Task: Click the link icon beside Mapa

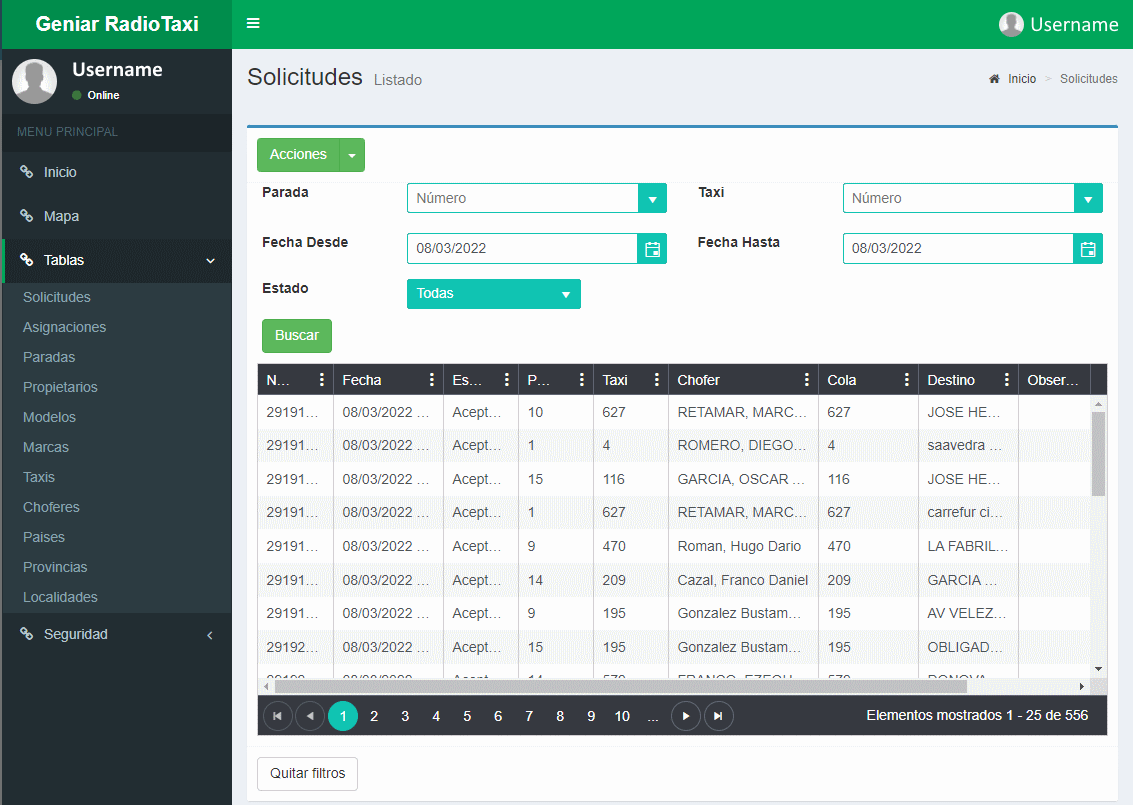Action: point(27,216)
